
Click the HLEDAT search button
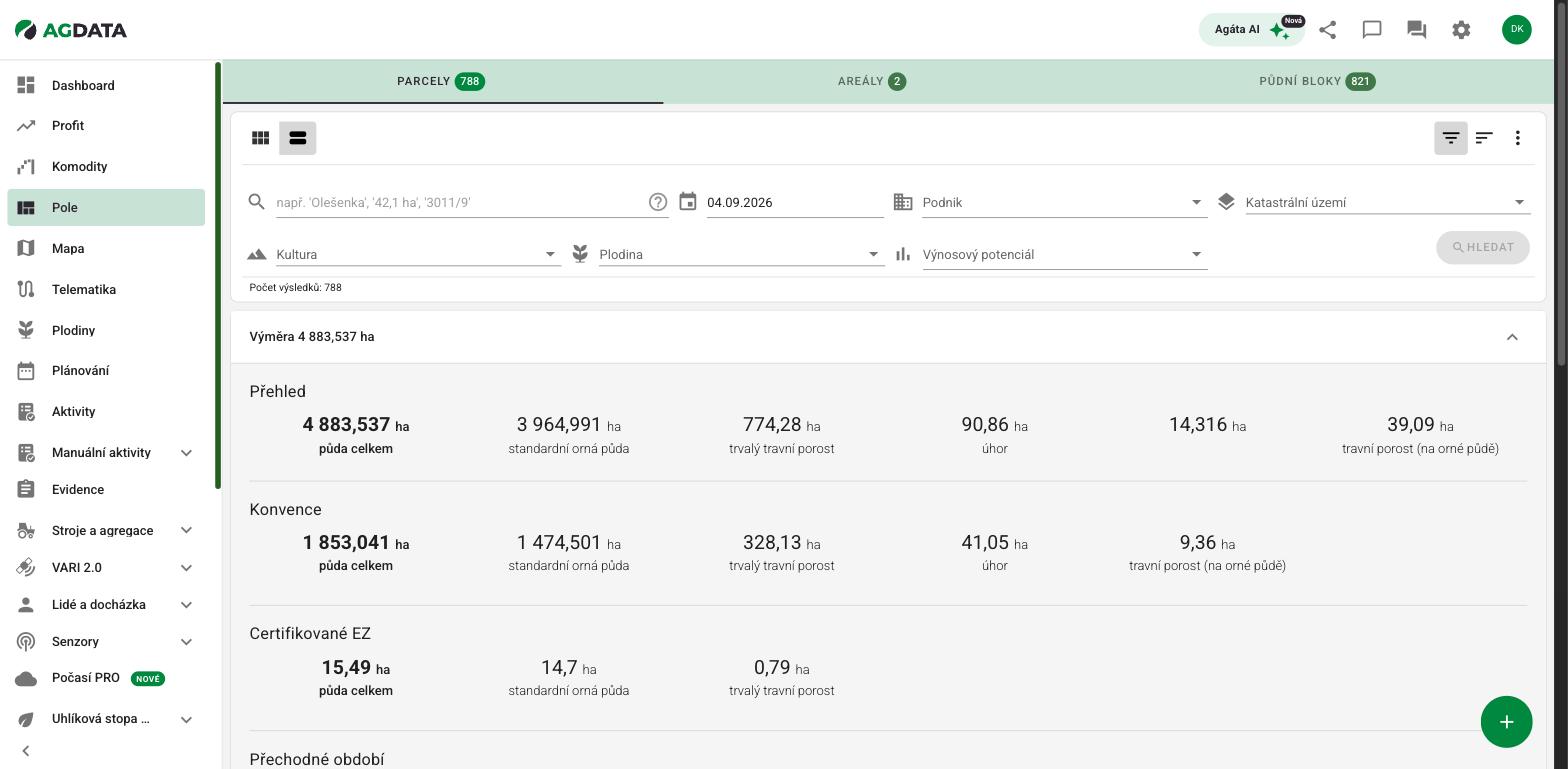point(1483,248)
